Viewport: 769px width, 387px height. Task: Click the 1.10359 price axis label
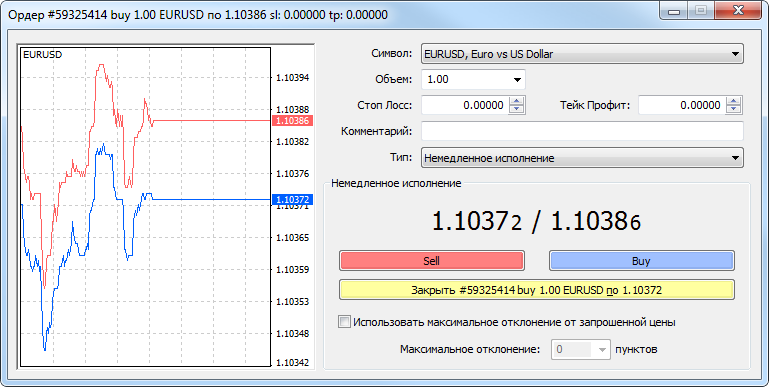point(293,270)
